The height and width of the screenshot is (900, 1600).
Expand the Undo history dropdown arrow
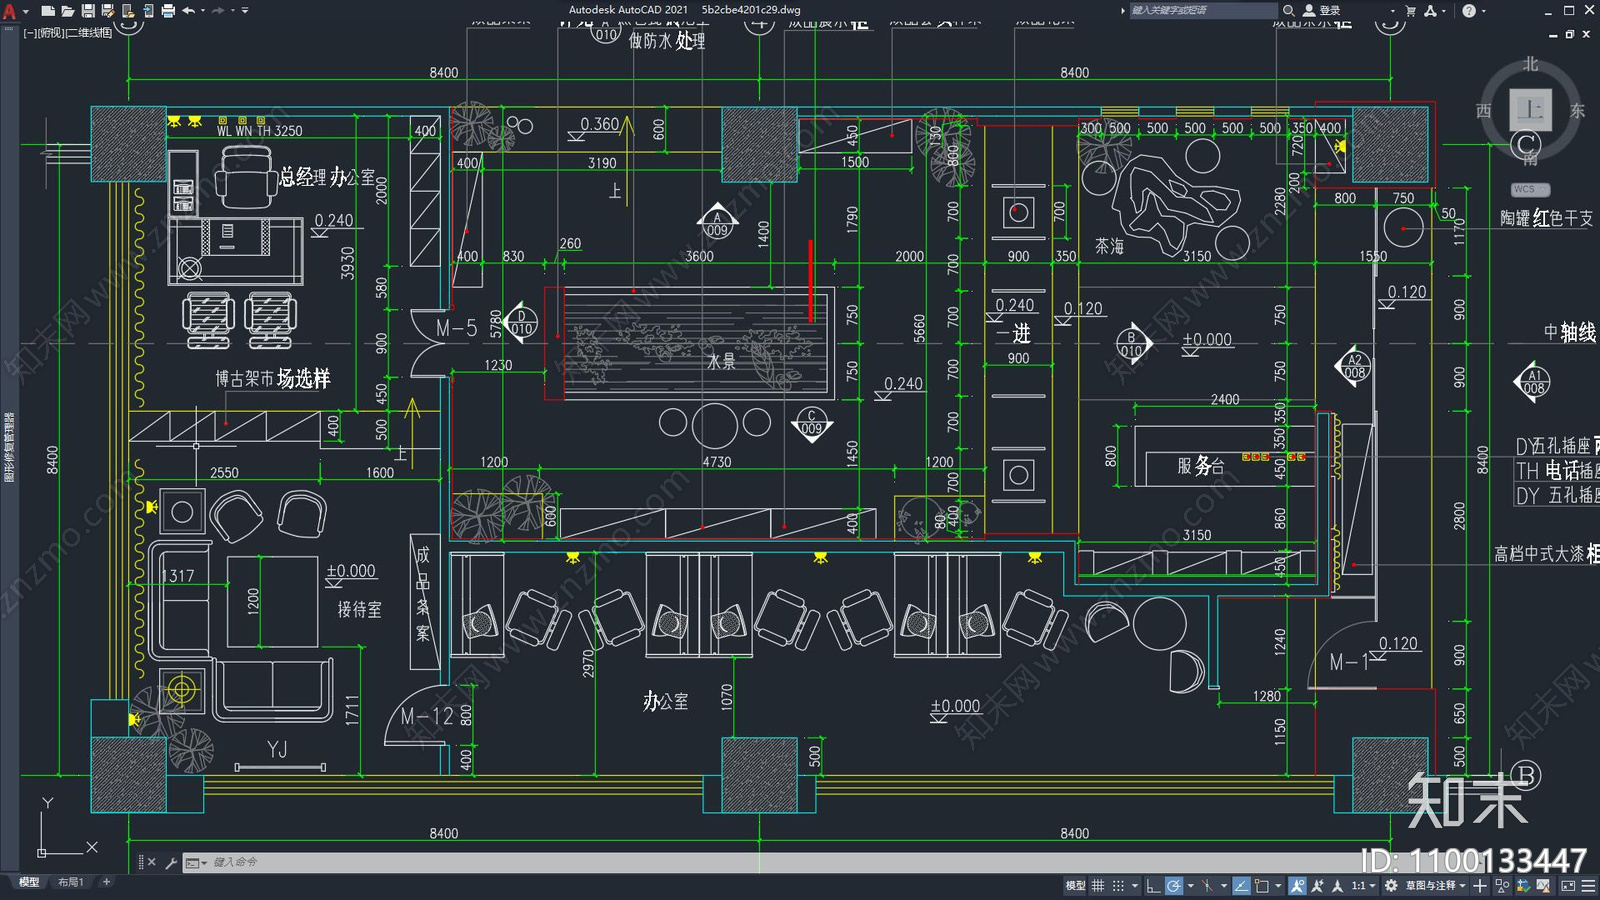point(203,11)
